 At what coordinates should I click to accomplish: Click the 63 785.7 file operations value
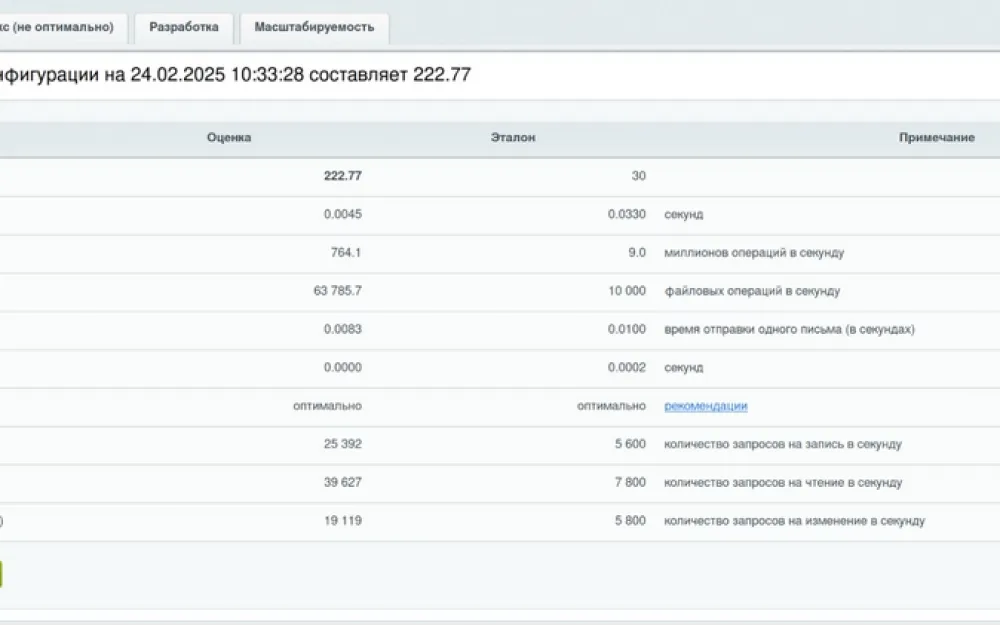(x=337, y=291)
